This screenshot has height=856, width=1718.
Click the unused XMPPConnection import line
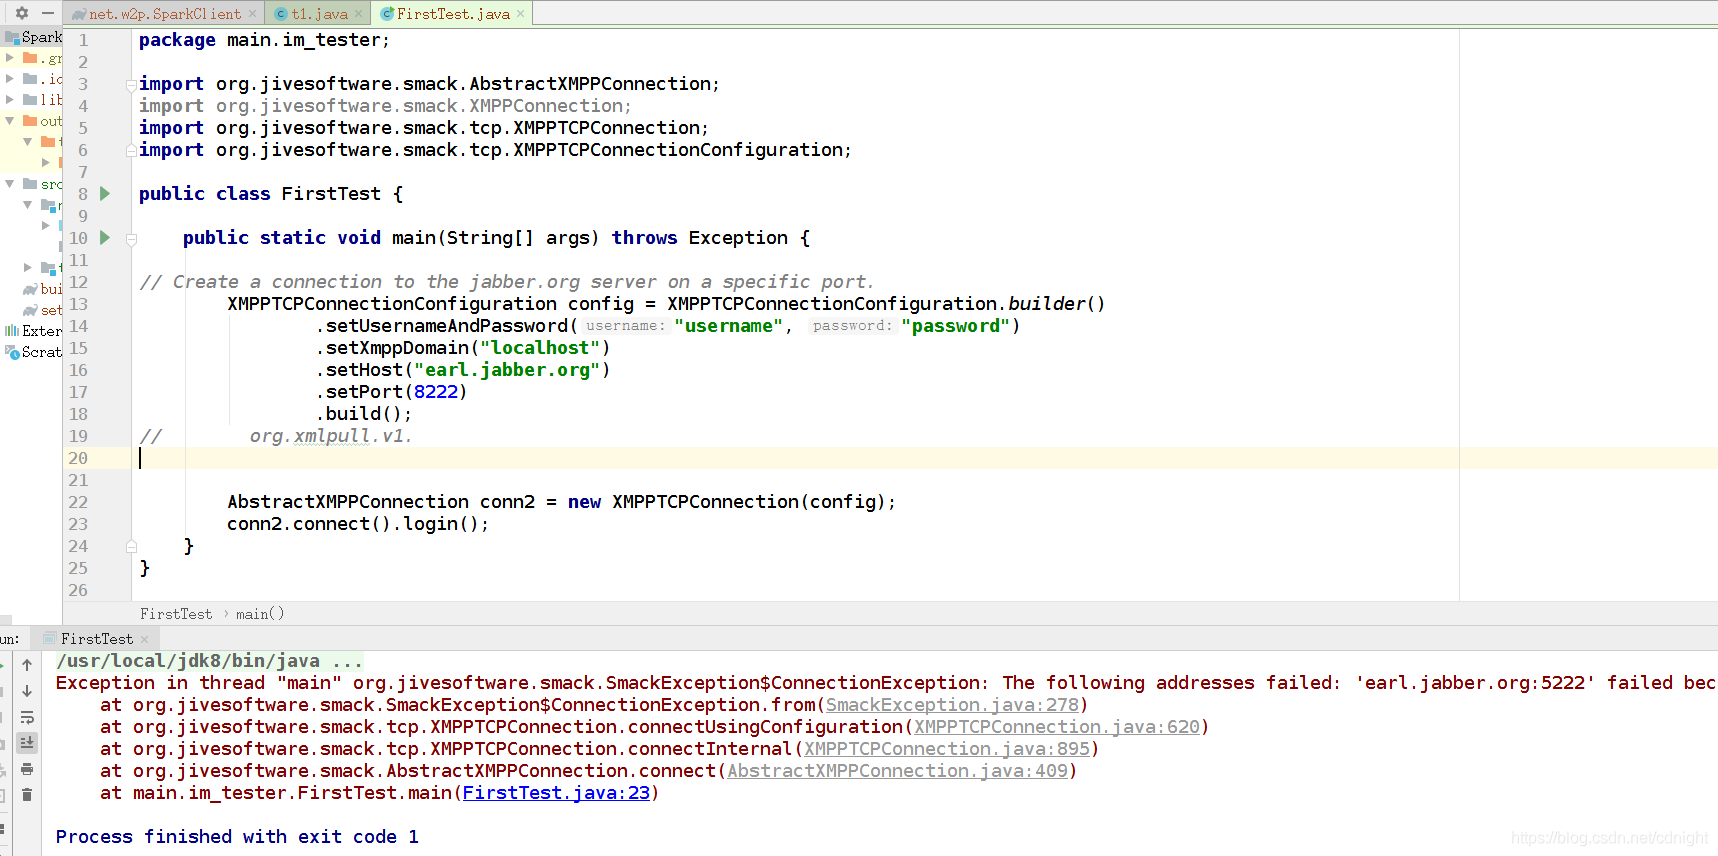[x=385, y=106]
